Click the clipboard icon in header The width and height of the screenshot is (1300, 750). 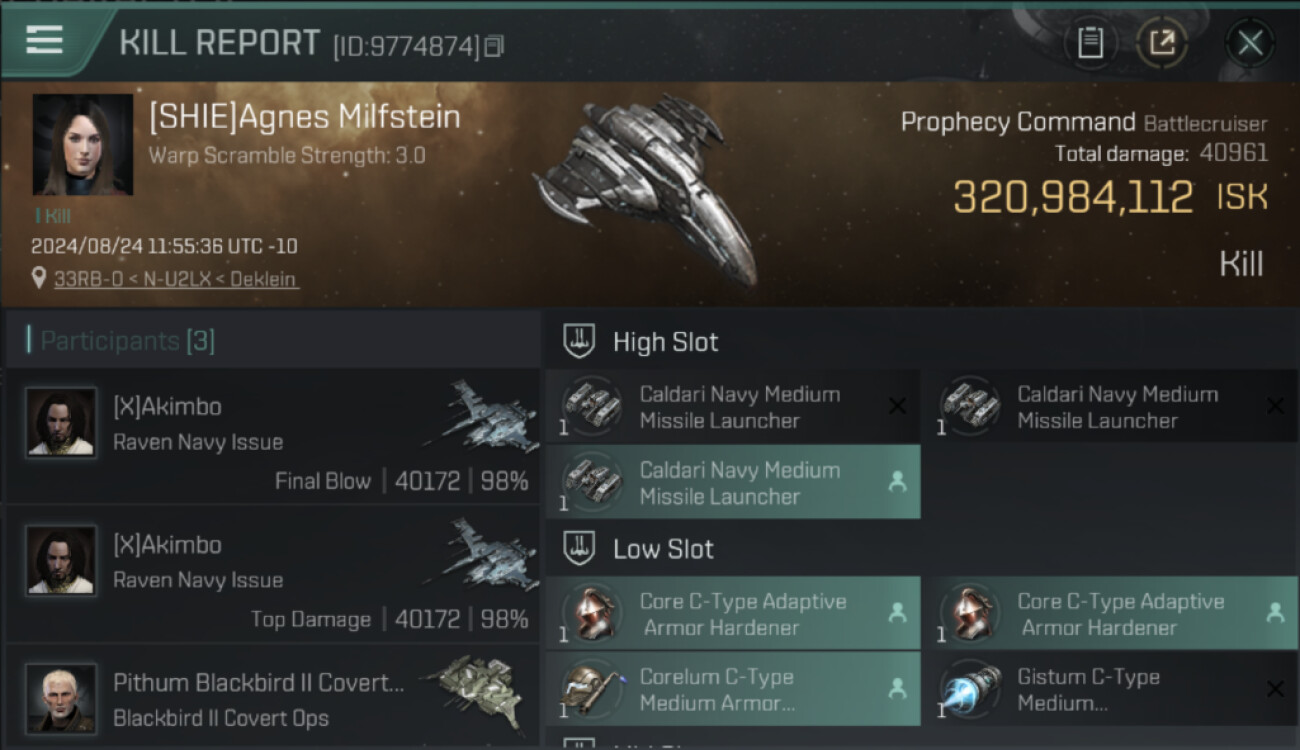[x=1090, y=43]
